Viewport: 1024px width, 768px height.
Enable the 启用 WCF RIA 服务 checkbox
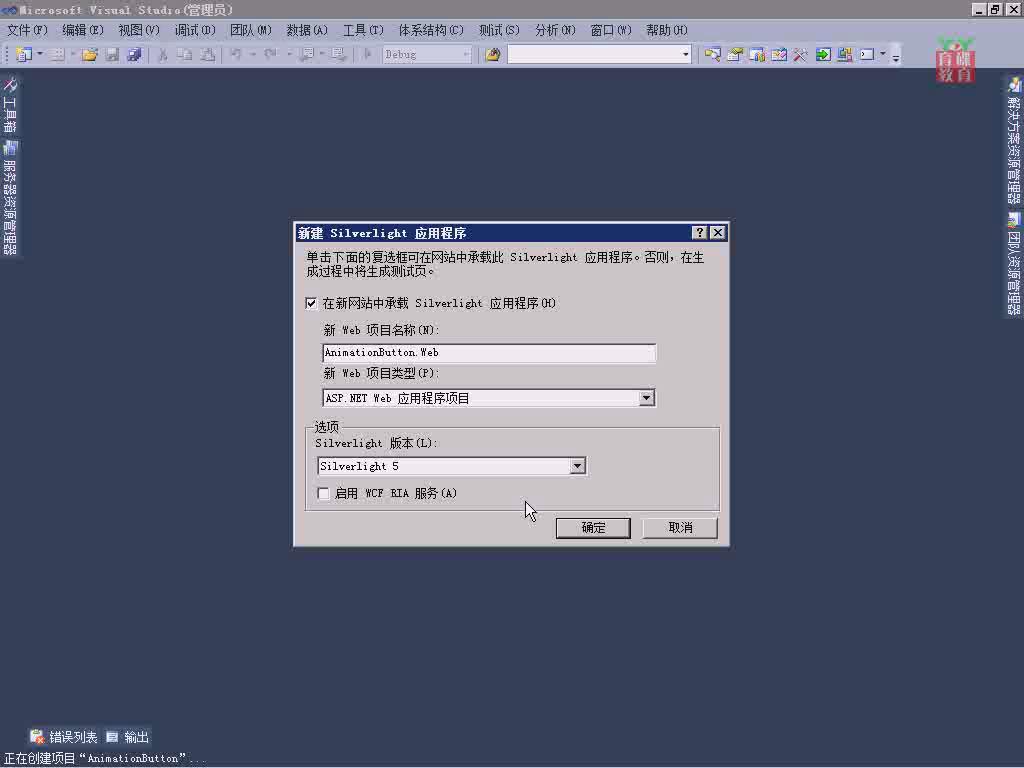click(323, 494)
